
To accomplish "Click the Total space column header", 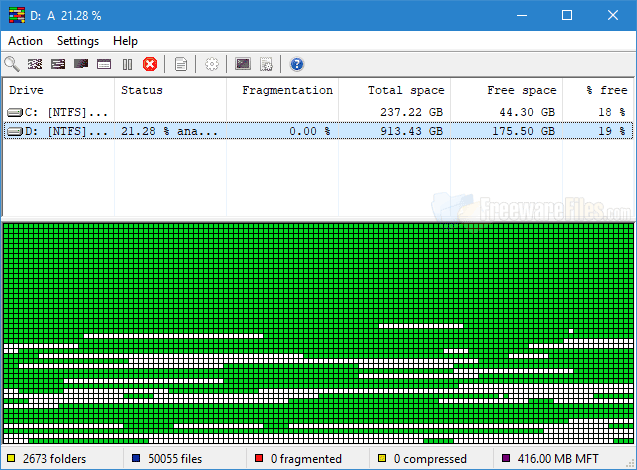I will 394,90.
